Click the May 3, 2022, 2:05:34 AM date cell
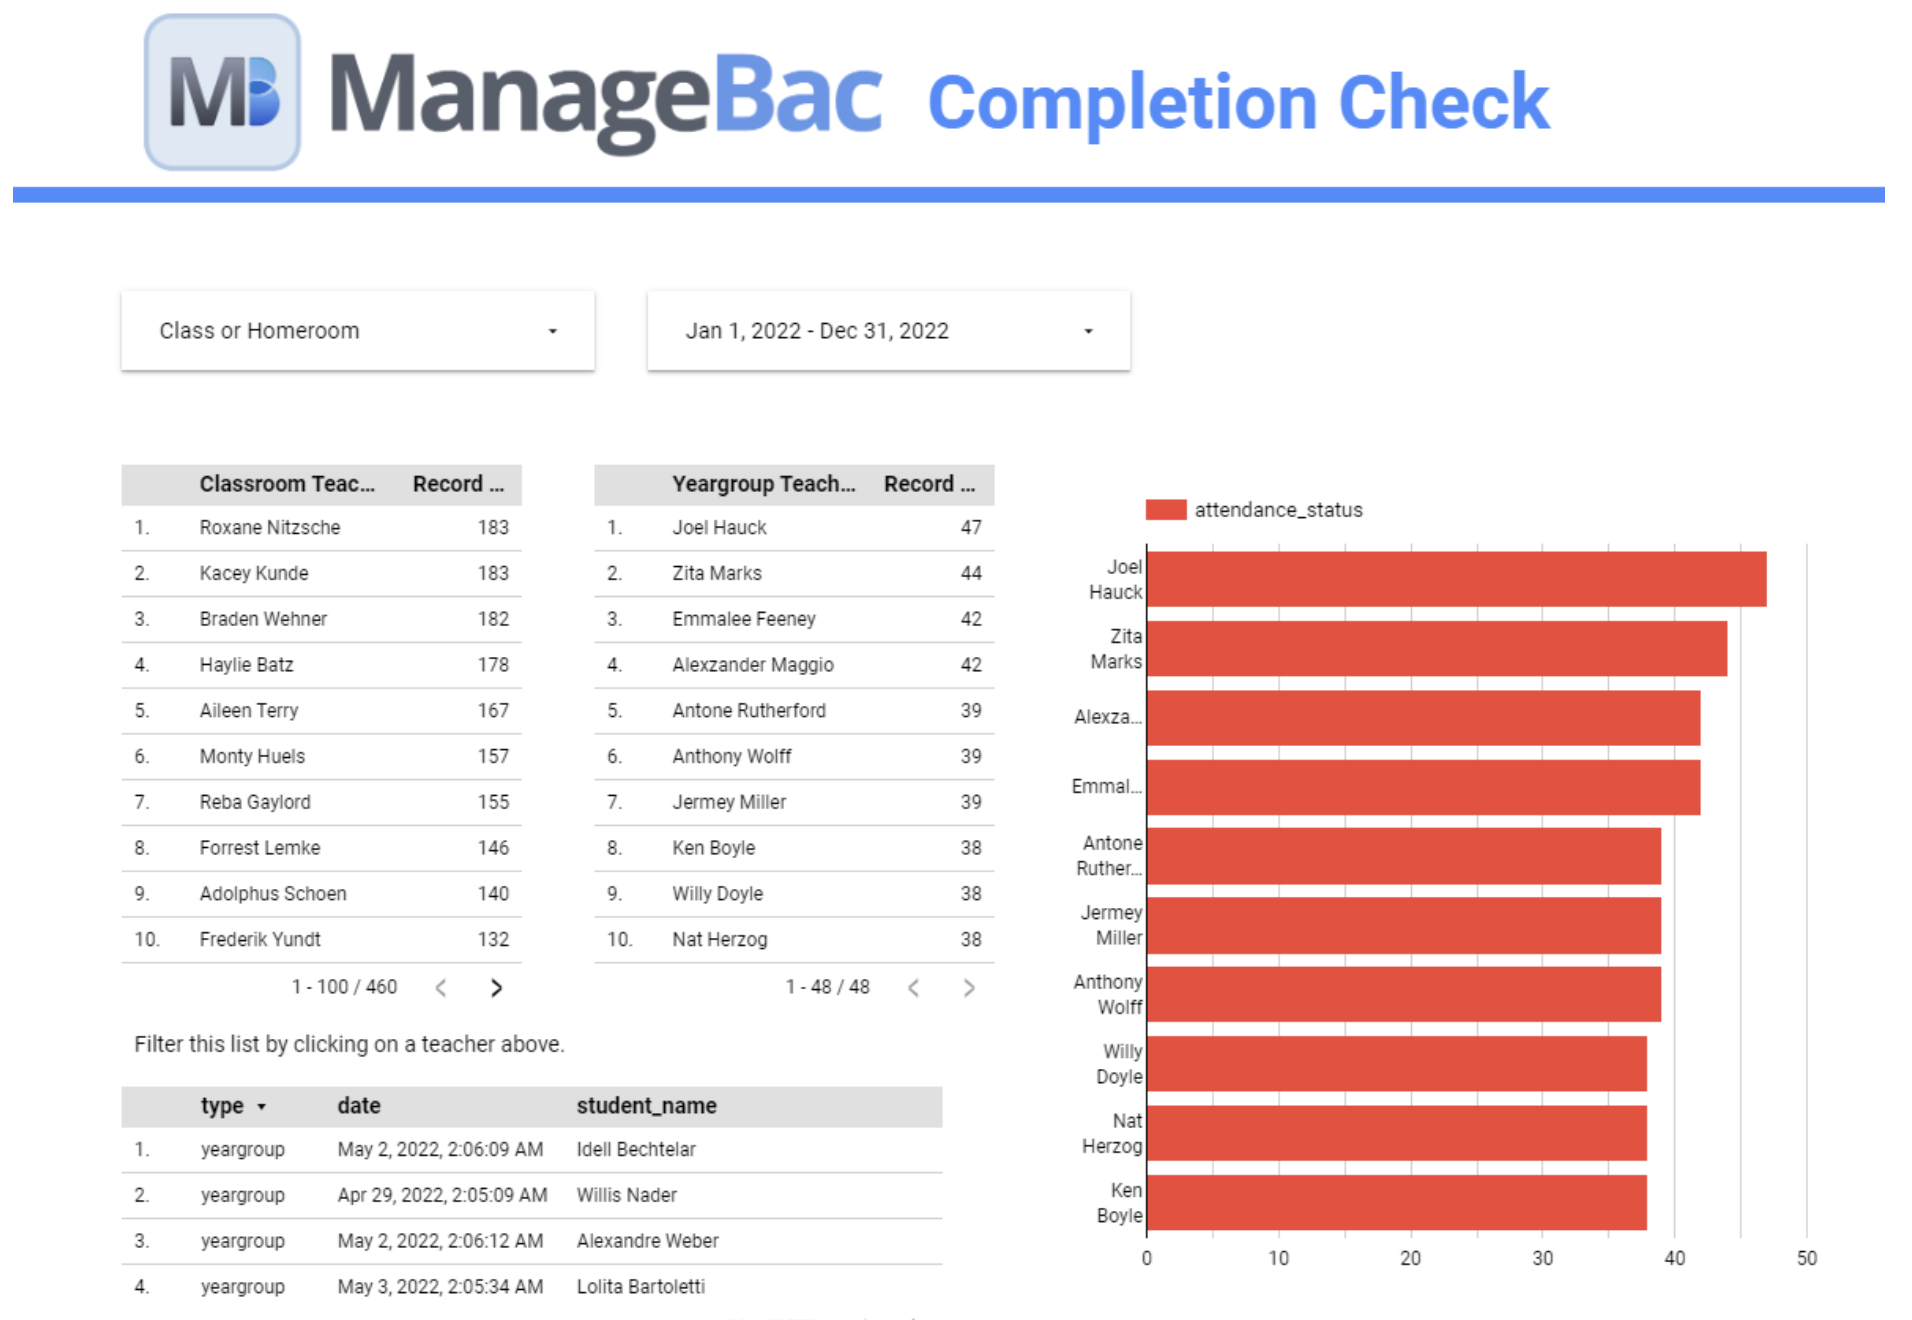1912x1320 pixels. [x=440, y=1287]
